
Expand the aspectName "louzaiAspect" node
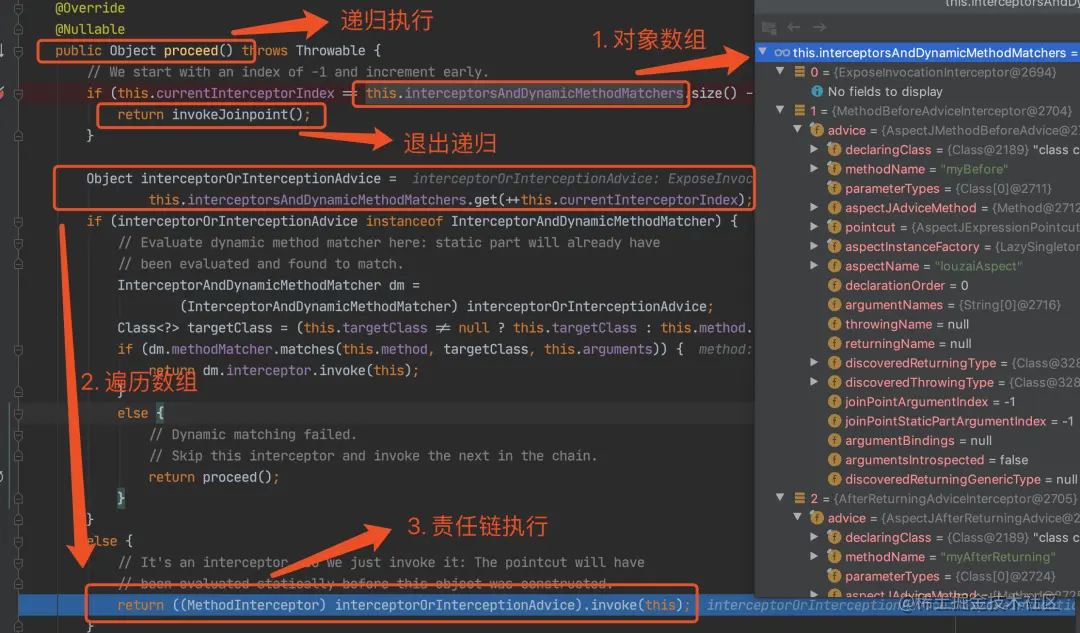[814, 265]
